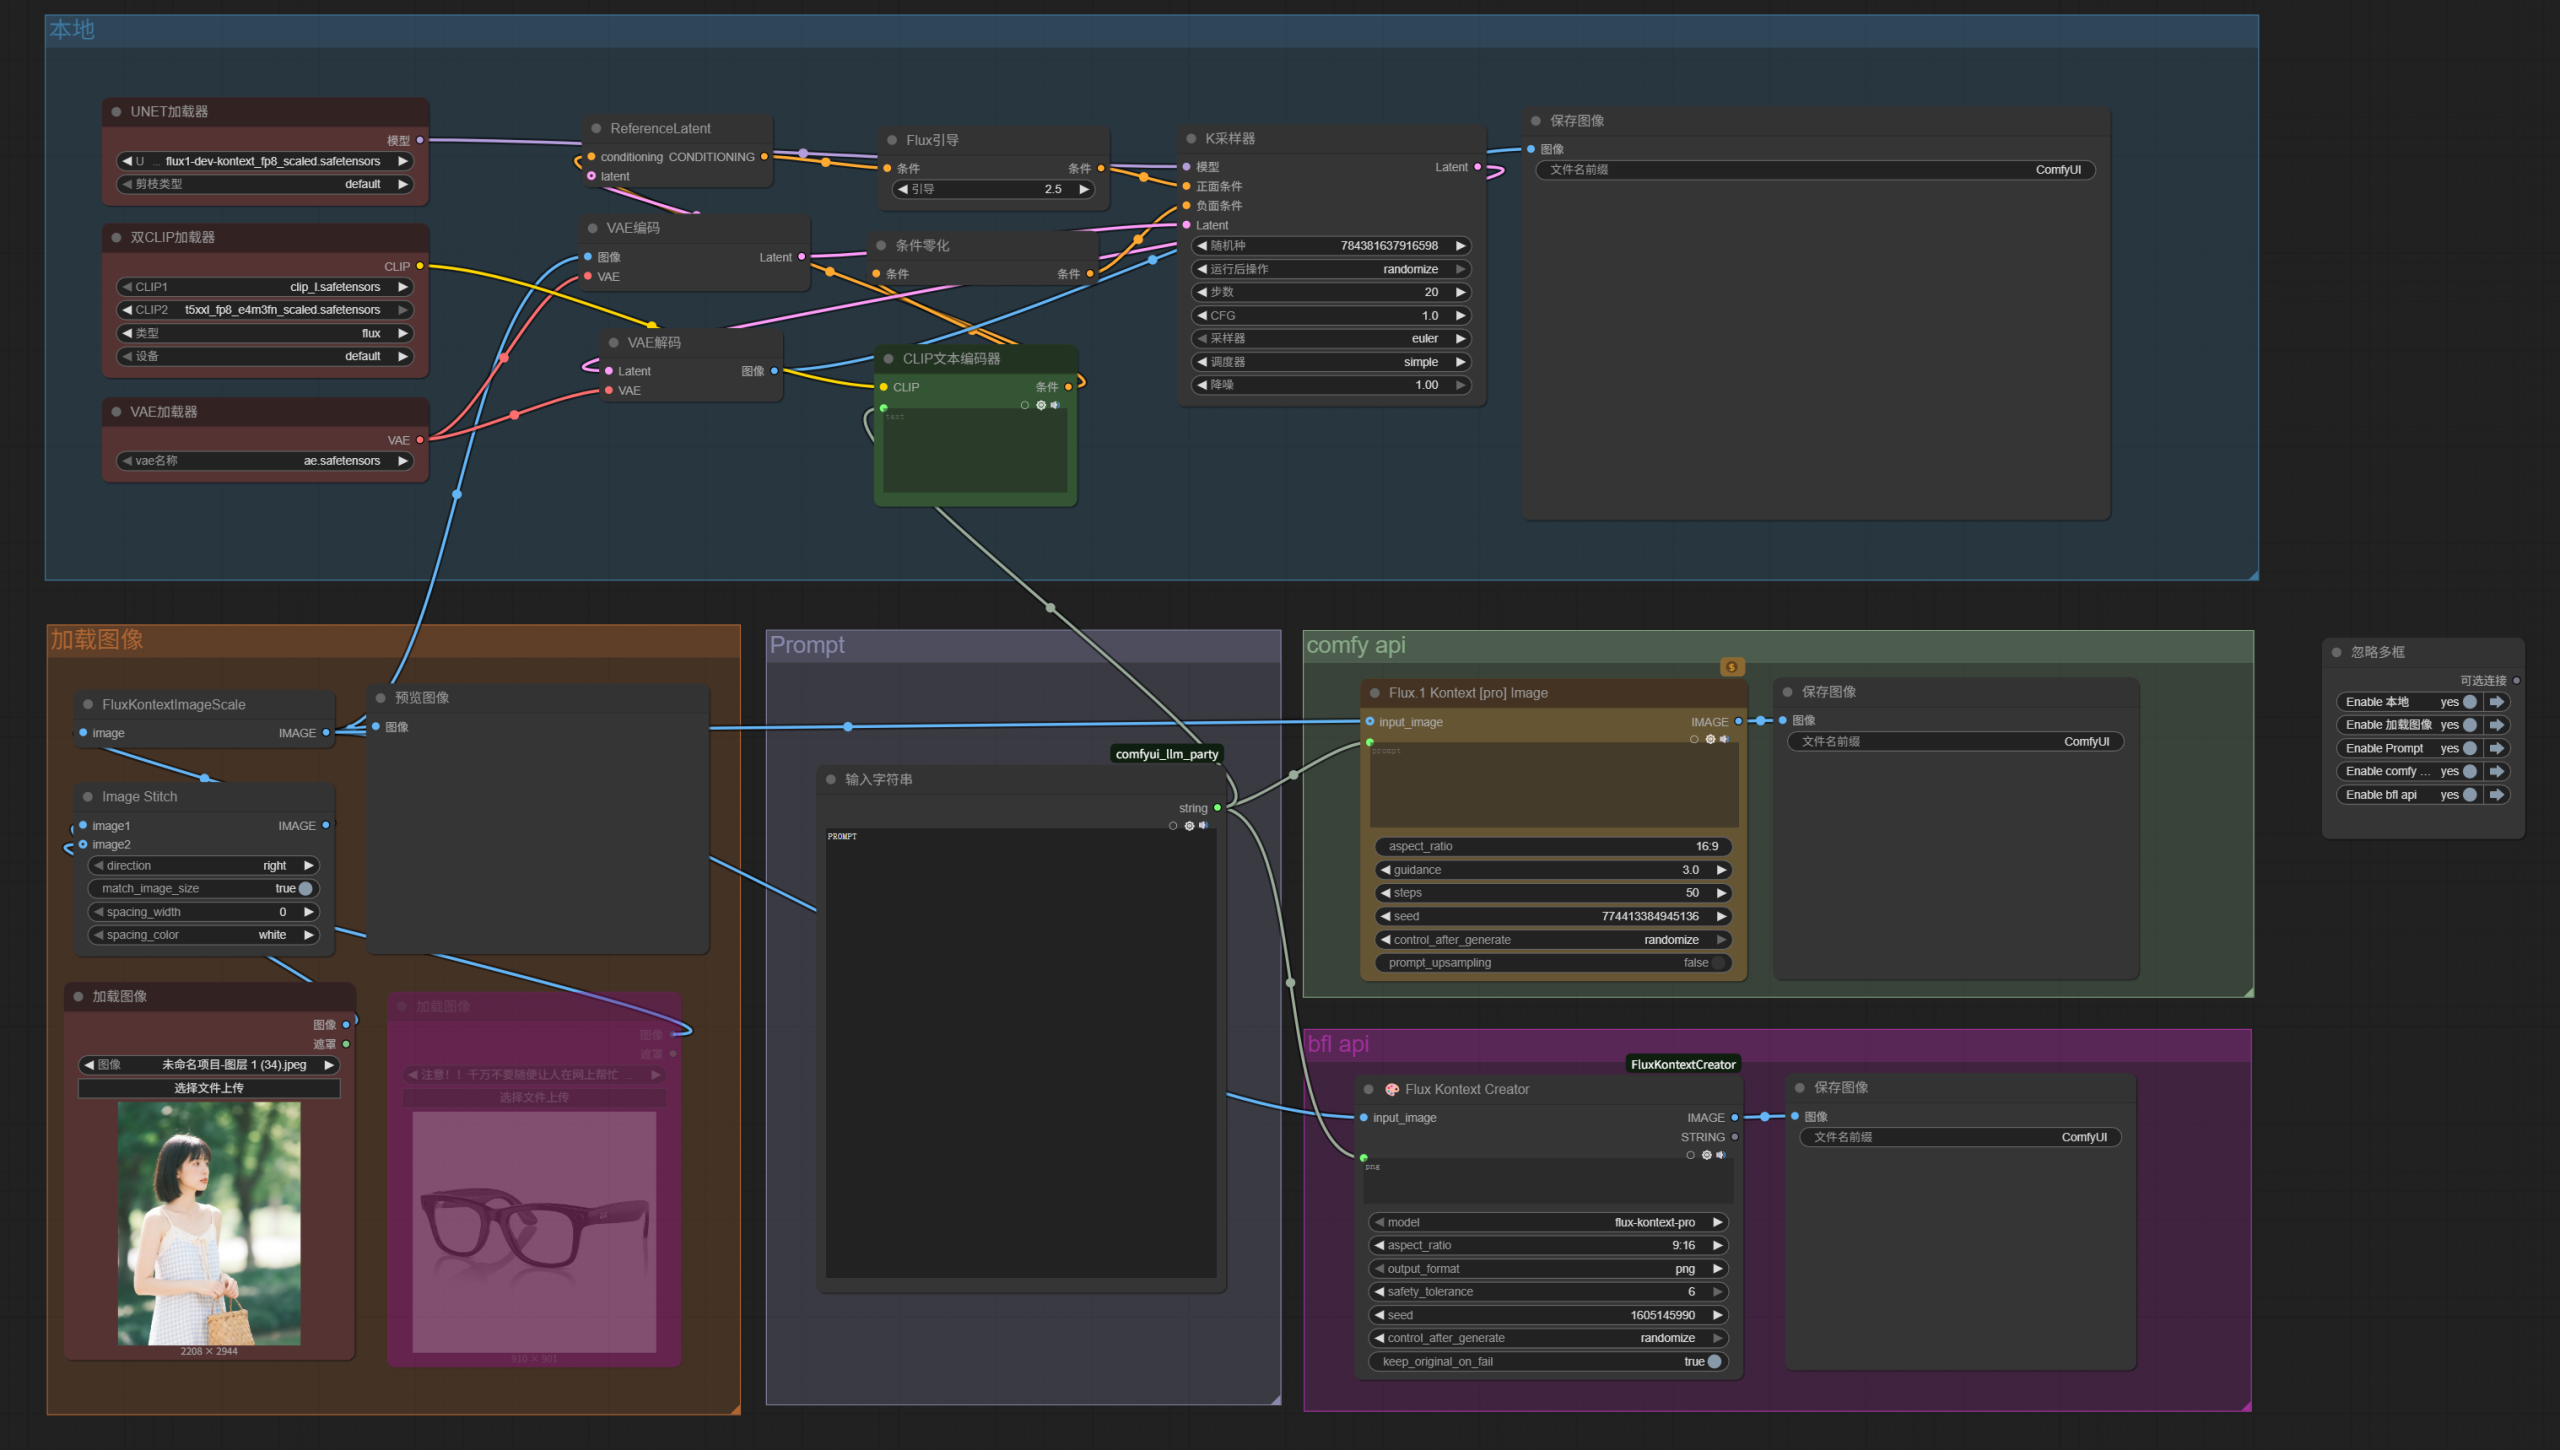Click the palette icon on Flux Kontext Creator
The image size is (2560, 1450).
pos(1391,1089)
